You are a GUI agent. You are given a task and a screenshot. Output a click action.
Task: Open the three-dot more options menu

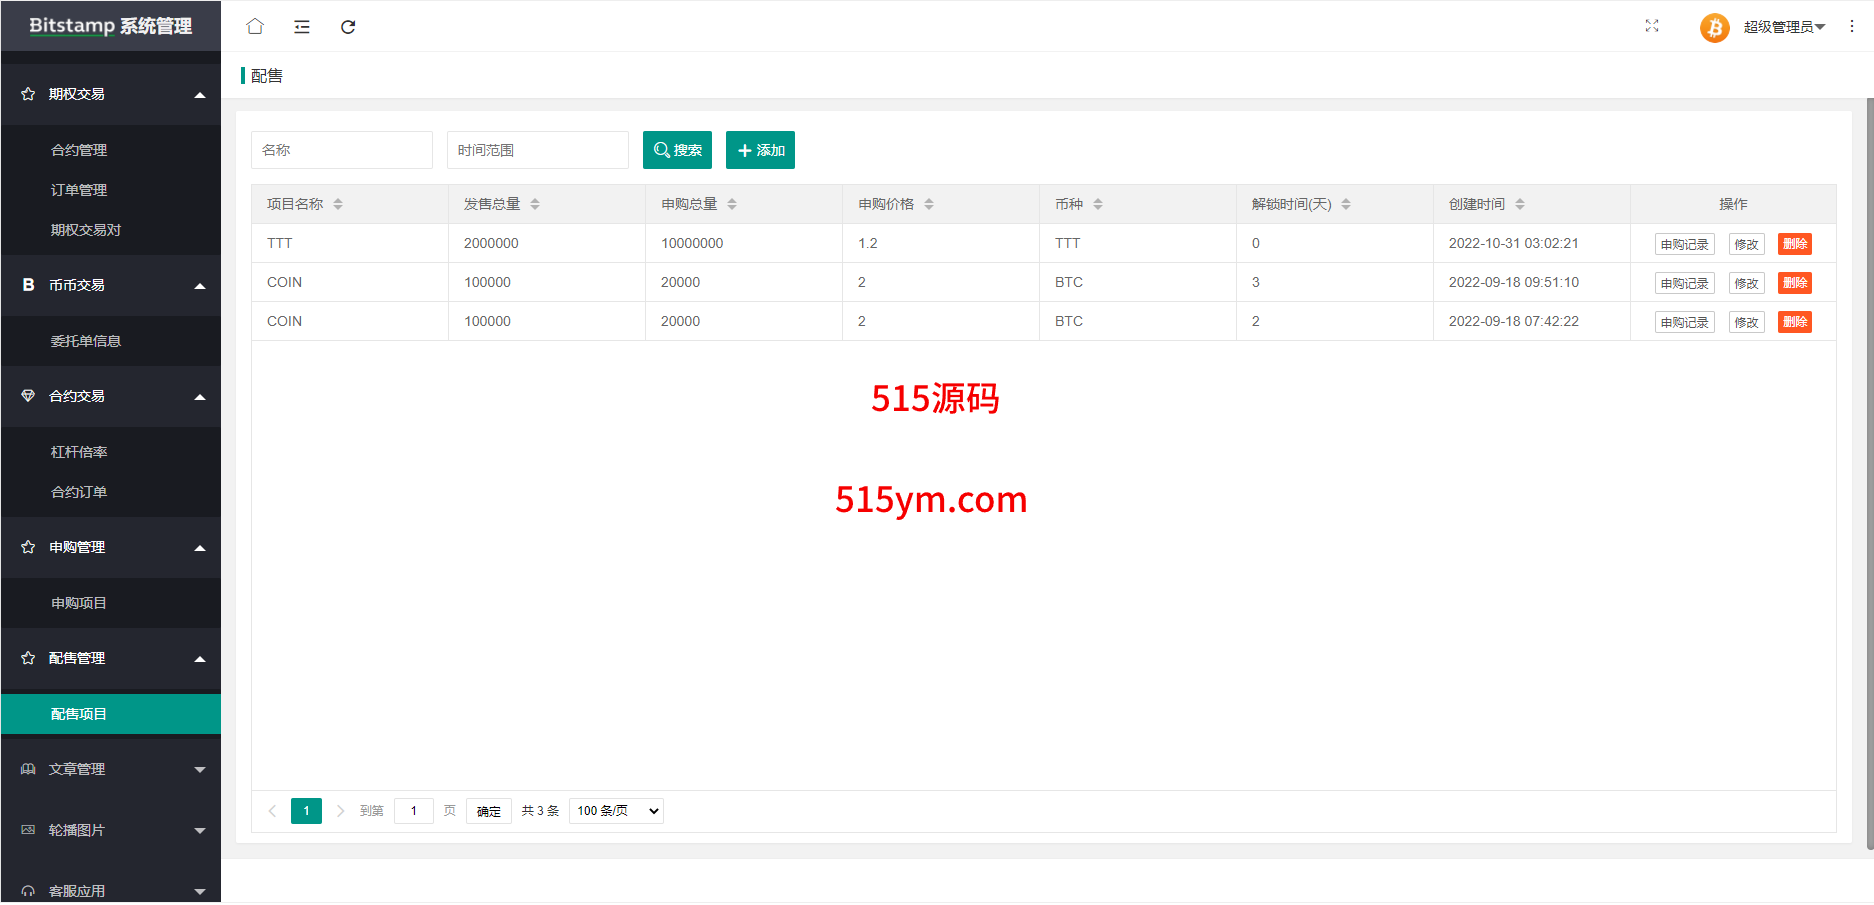1851,27
